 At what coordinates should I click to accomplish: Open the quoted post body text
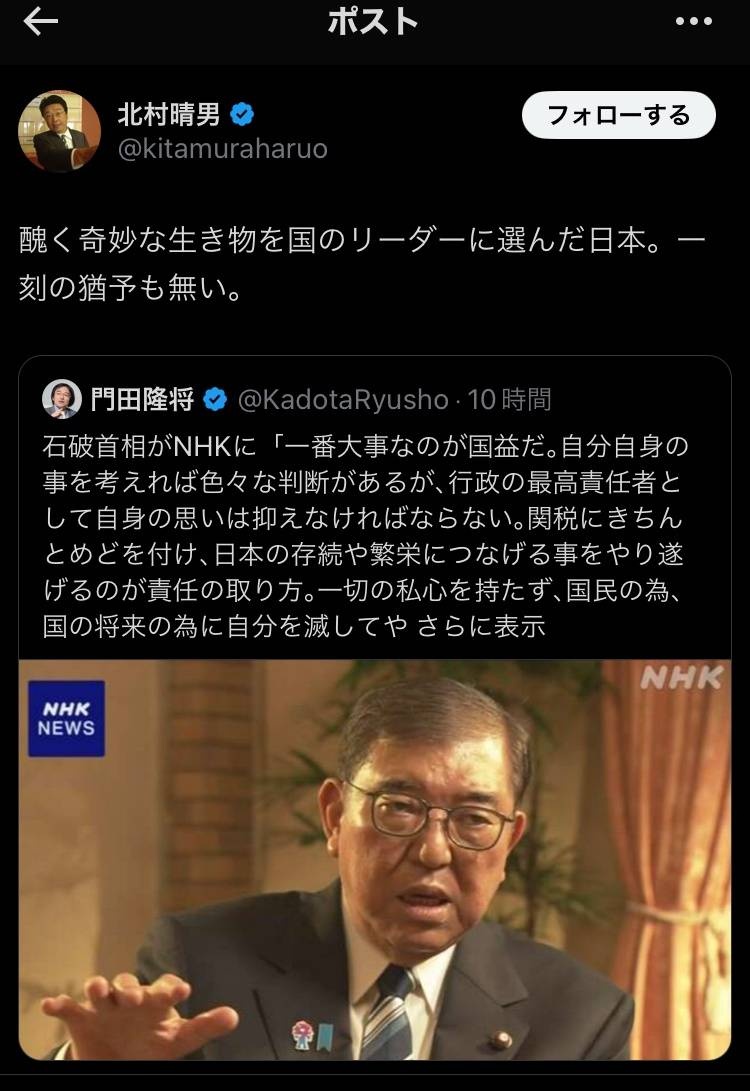[365, 536]
